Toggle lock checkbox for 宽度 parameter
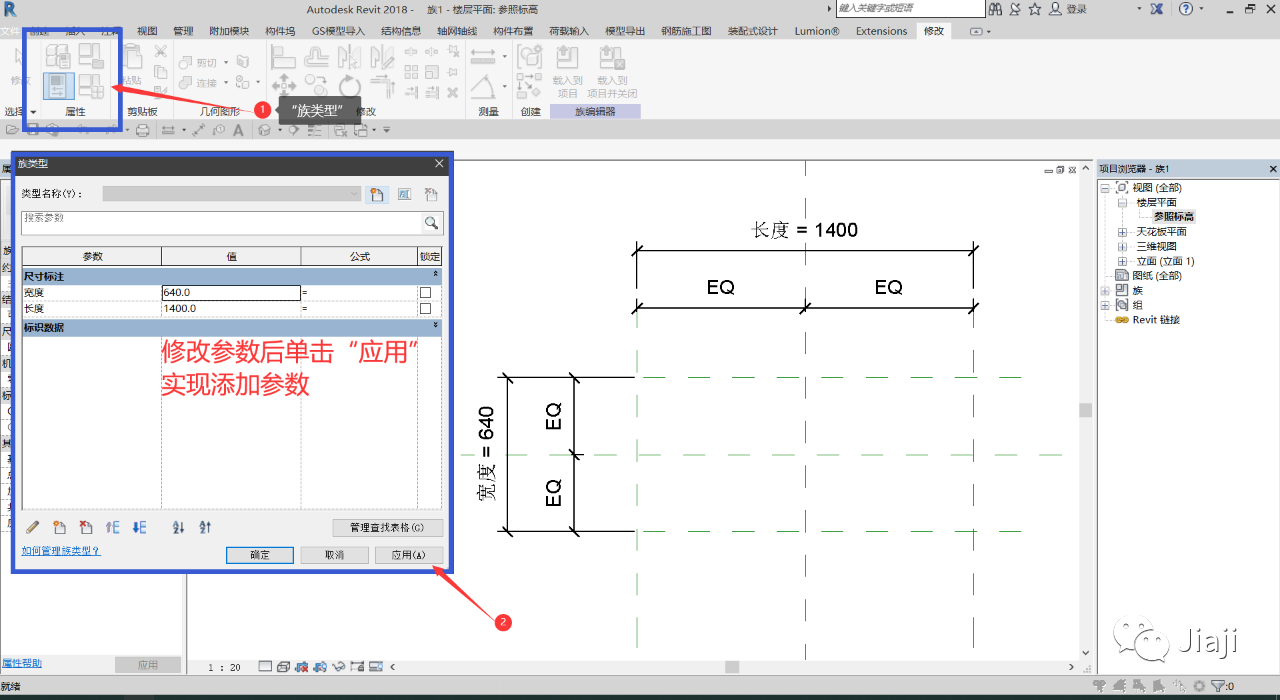This screenshot has height=700, width=1280. tap(425, 293)
